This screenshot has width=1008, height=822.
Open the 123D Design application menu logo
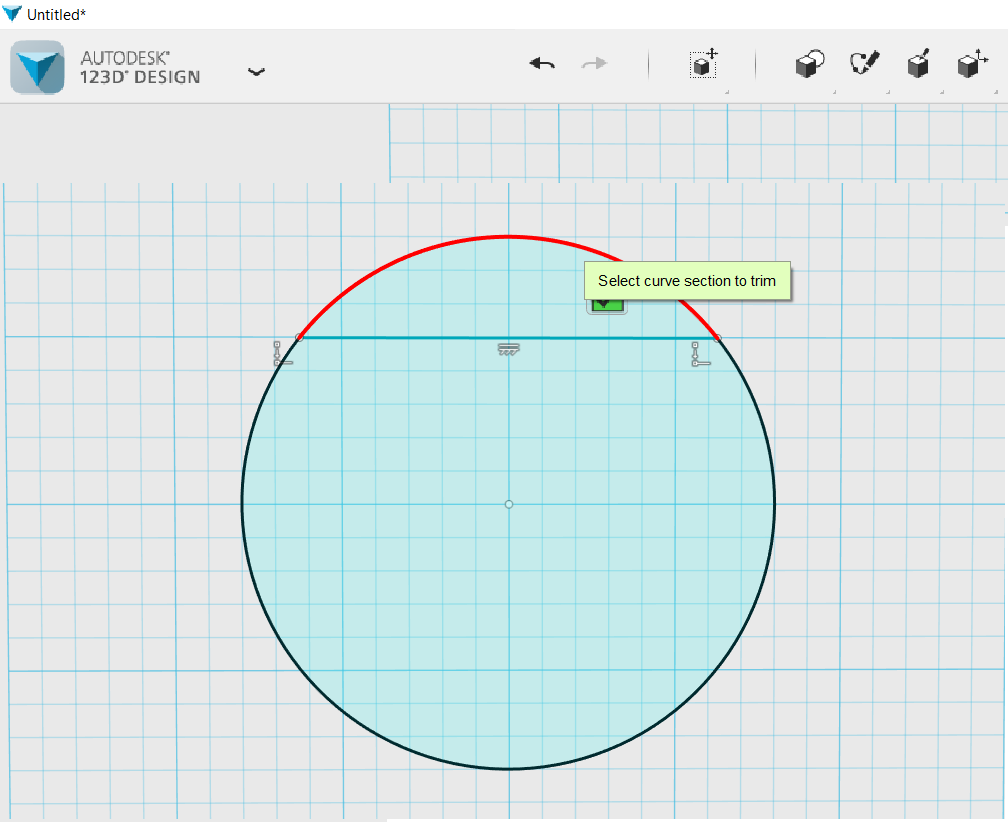pos(37,67)
